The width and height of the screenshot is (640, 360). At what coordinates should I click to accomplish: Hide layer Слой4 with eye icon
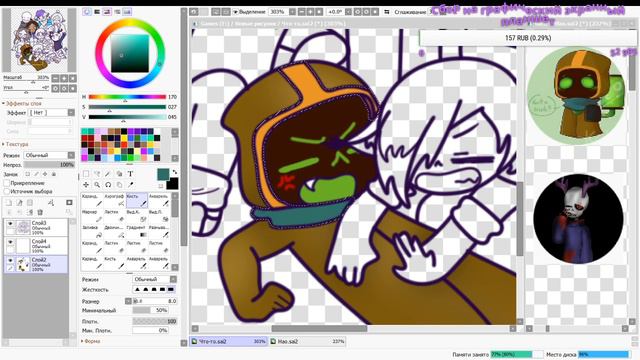[x=10, y=242]
